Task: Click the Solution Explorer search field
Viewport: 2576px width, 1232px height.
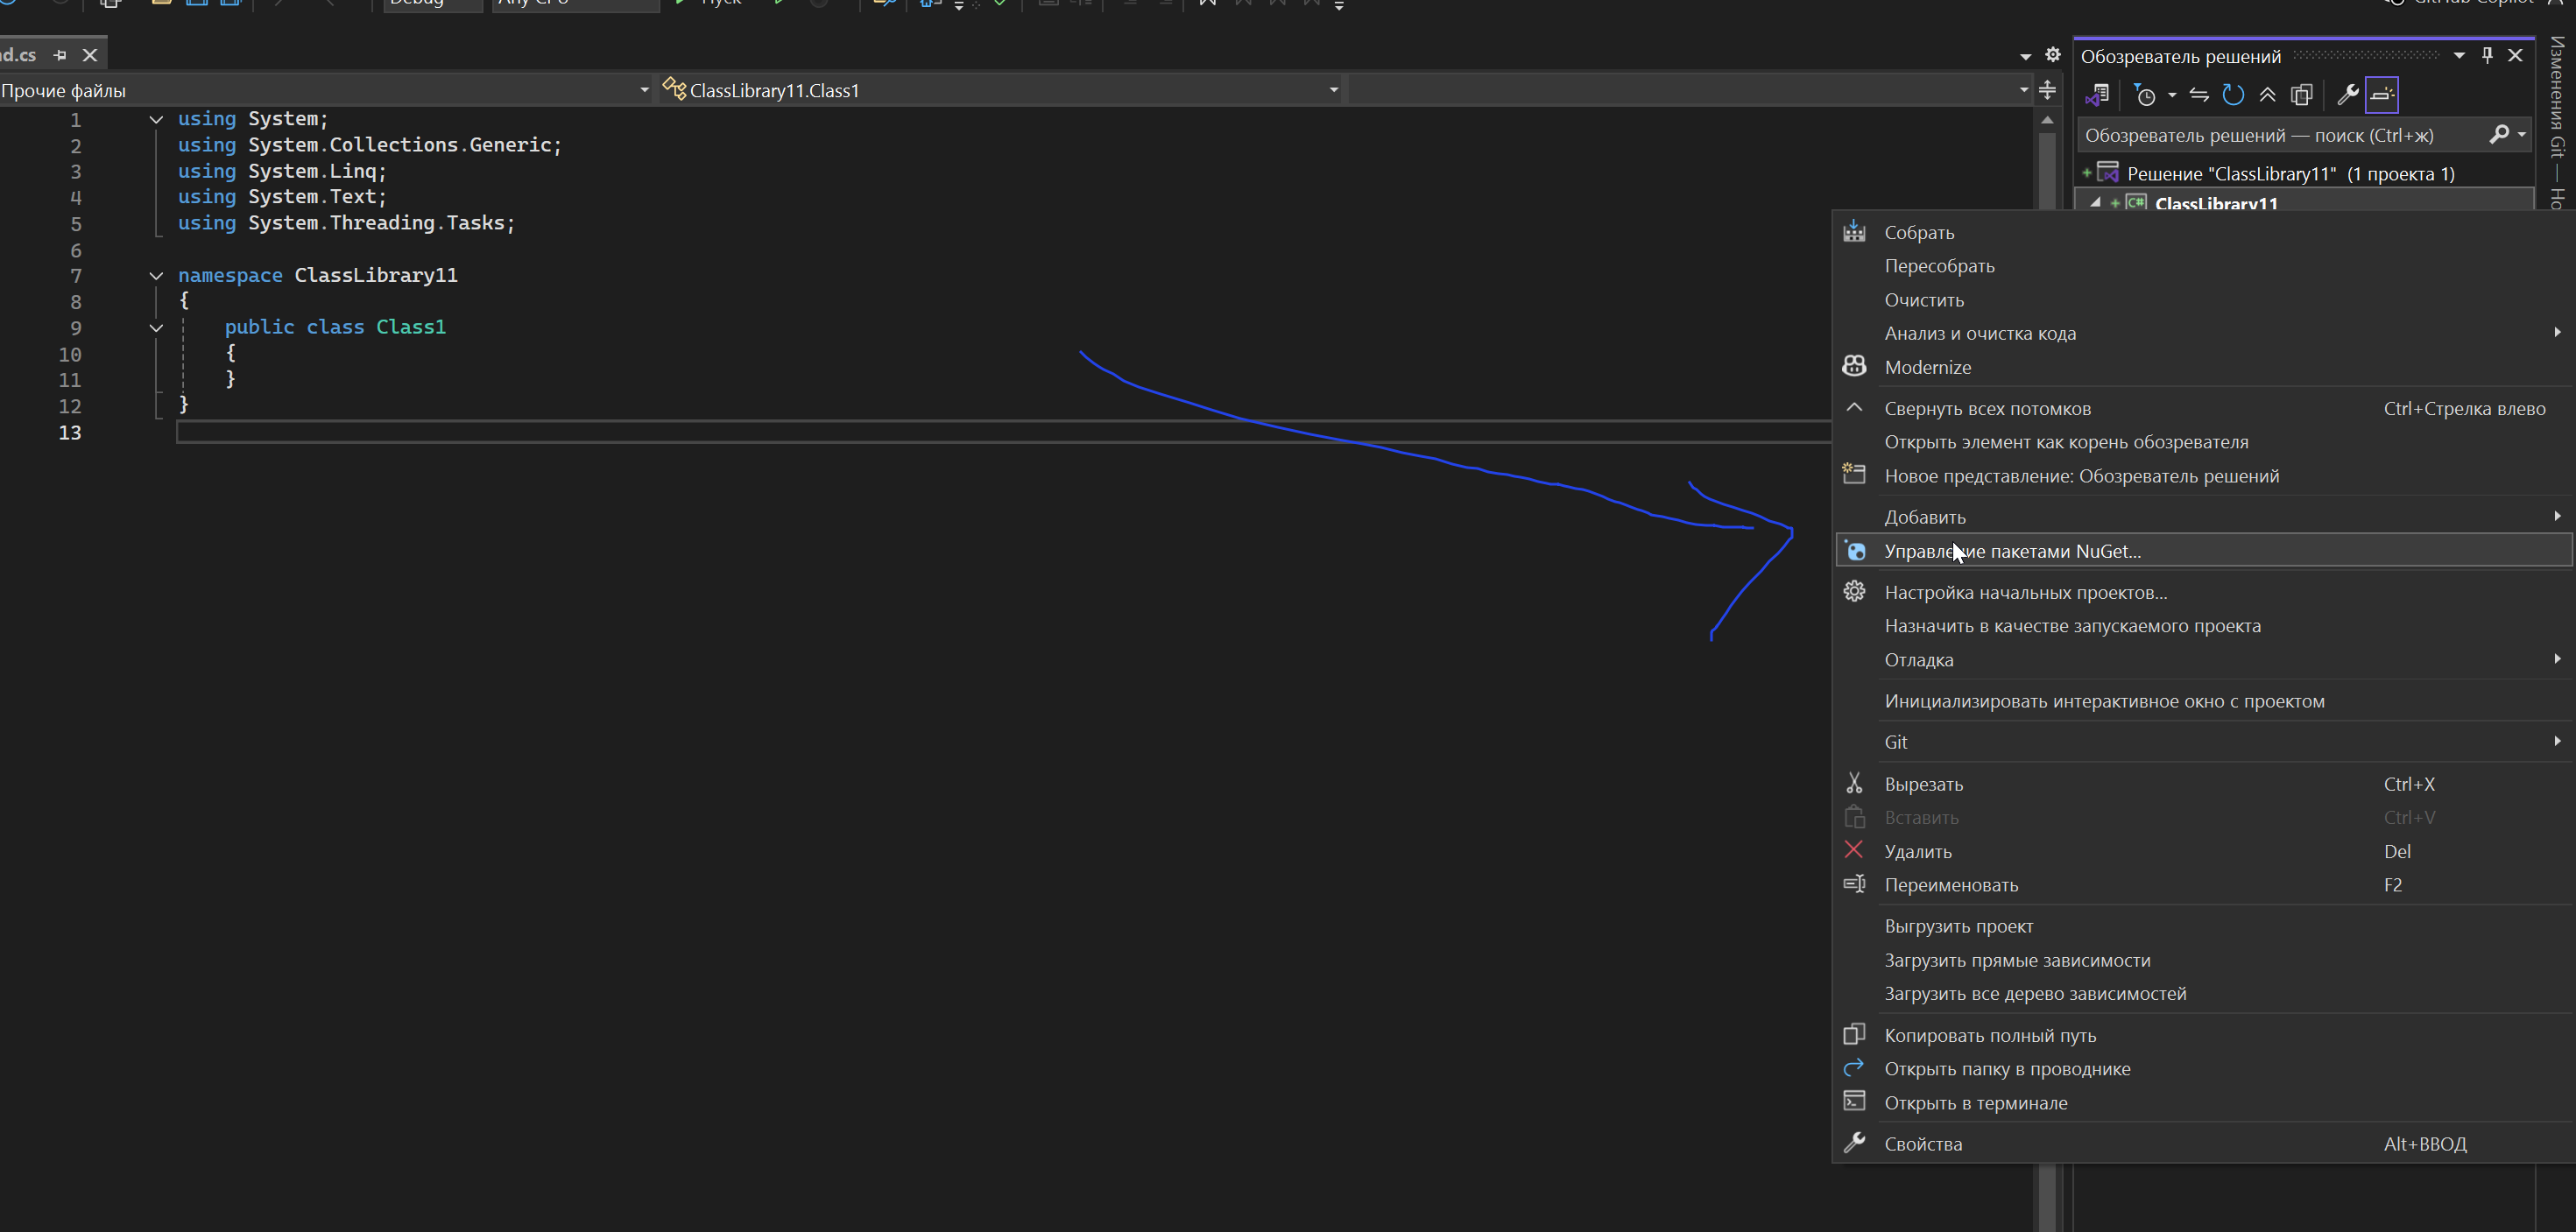Action: pyautogui.click(x=2280, y=135)
